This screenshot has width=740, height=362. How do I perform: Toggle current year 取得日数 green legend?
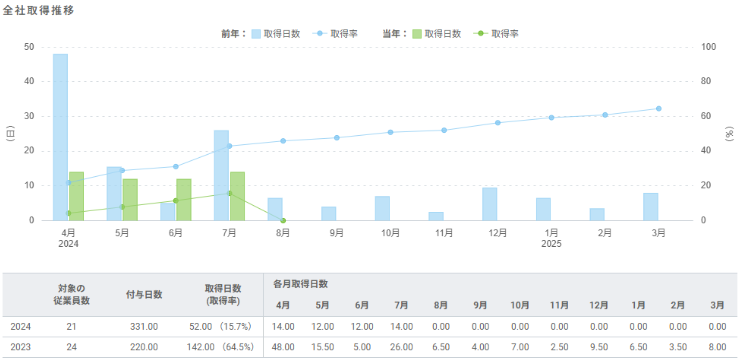436,34
